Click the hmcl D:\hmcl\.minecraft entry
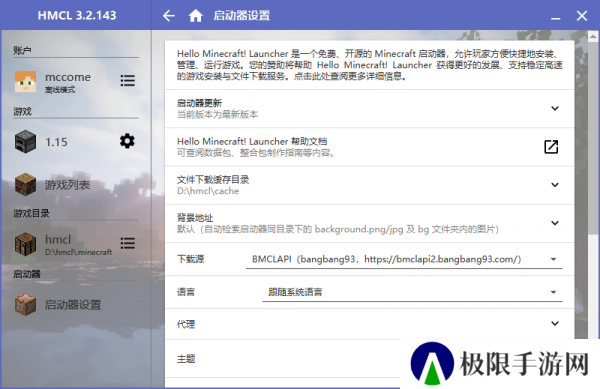 78,244
